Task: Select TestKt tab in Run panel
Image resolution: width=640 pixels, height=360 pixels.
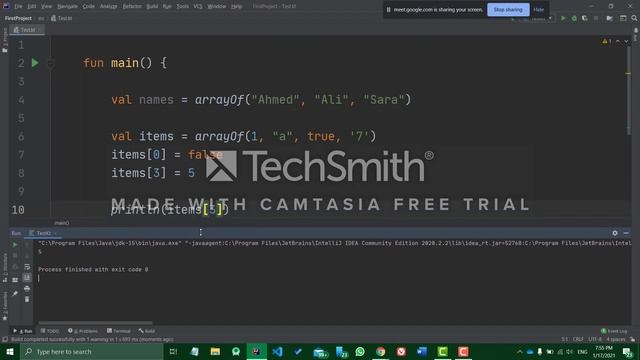Action: (x=42, y=233)
